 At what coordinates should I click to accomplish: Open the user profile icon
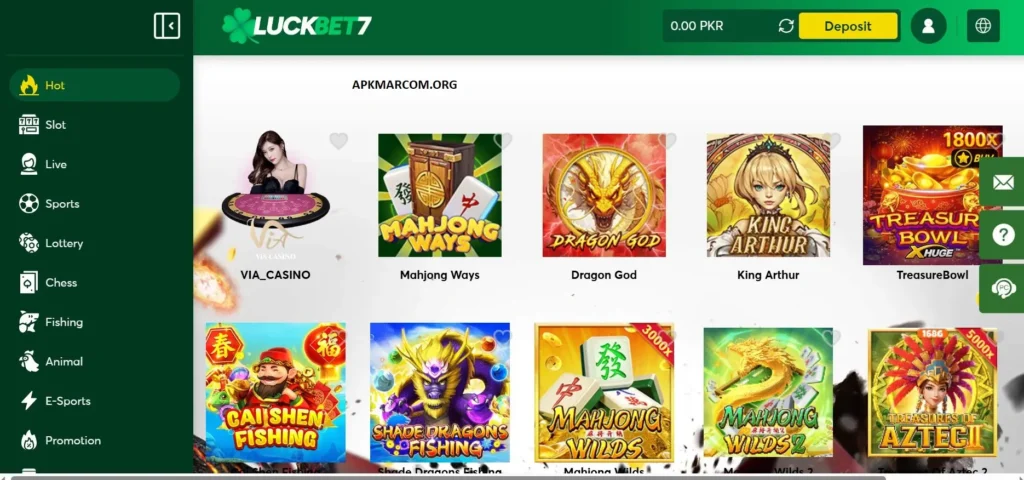pyautogui.click(x=928, y=26)
